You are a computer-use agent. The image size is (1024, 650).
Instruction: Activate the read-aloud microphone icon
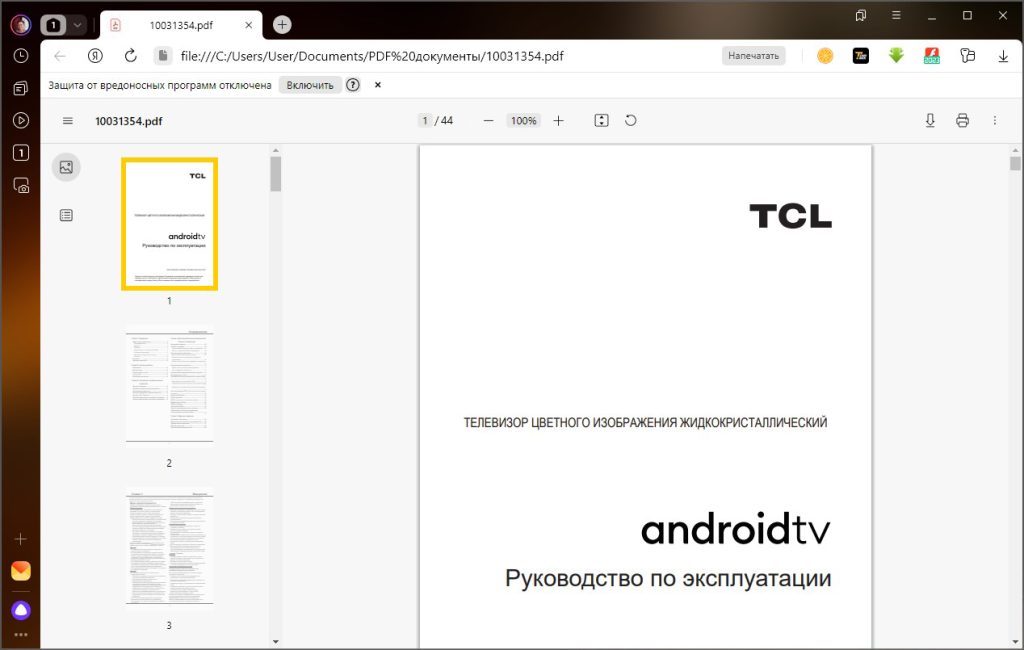tap(930, 119)
